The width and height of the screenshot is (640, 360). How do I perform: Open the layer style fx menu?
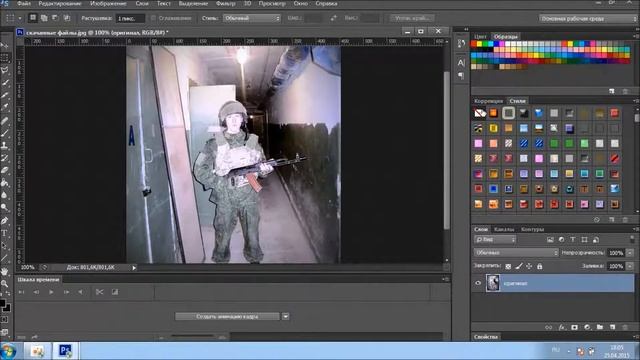coord(562,327)
